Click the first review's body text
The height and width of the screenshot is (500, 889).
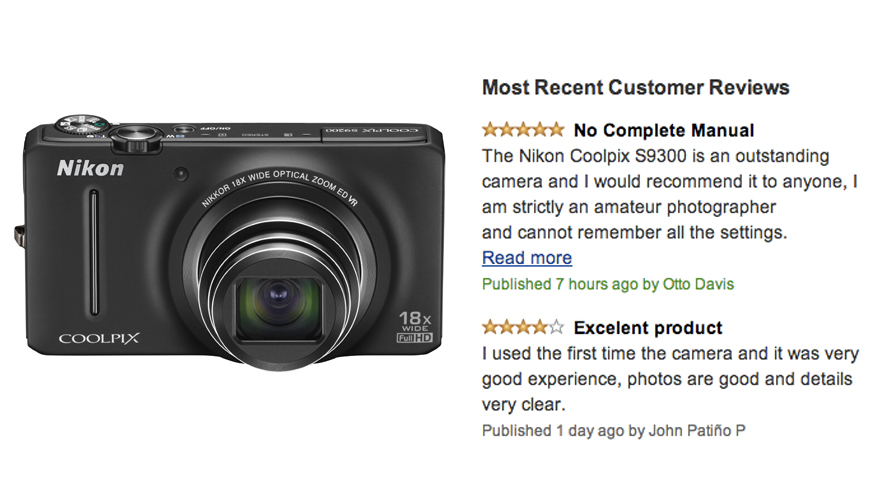coord(667,195)
